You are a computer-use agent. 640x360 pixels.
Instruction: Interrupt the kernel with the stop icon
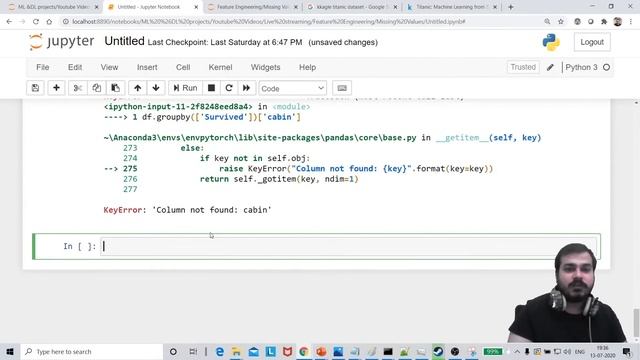[211, 88]
